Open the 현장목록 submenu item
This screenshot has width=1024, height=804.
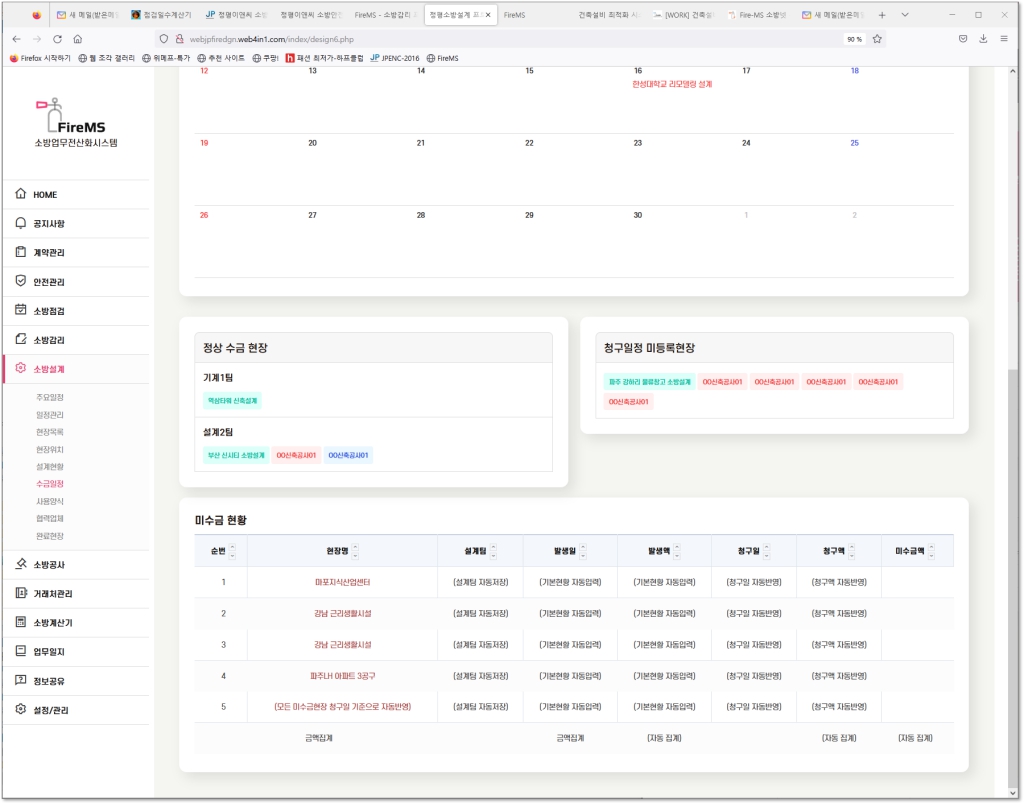point(50,432)
